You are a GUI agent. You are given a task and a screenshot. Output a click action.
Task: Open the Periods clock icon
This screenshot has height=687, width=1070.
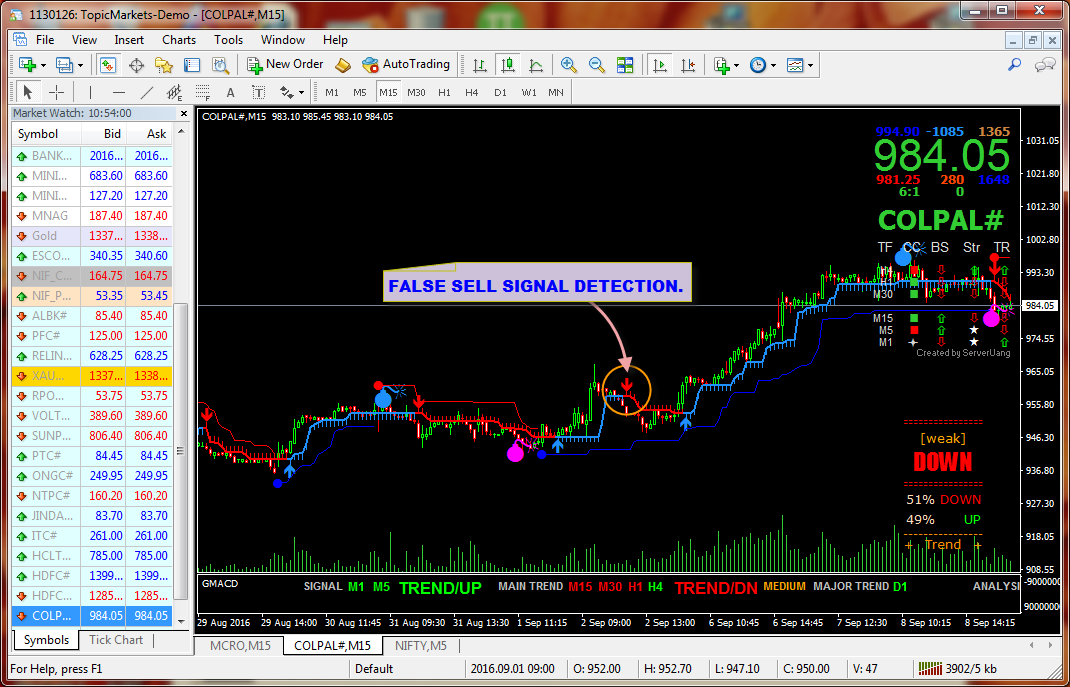[757, 65]
